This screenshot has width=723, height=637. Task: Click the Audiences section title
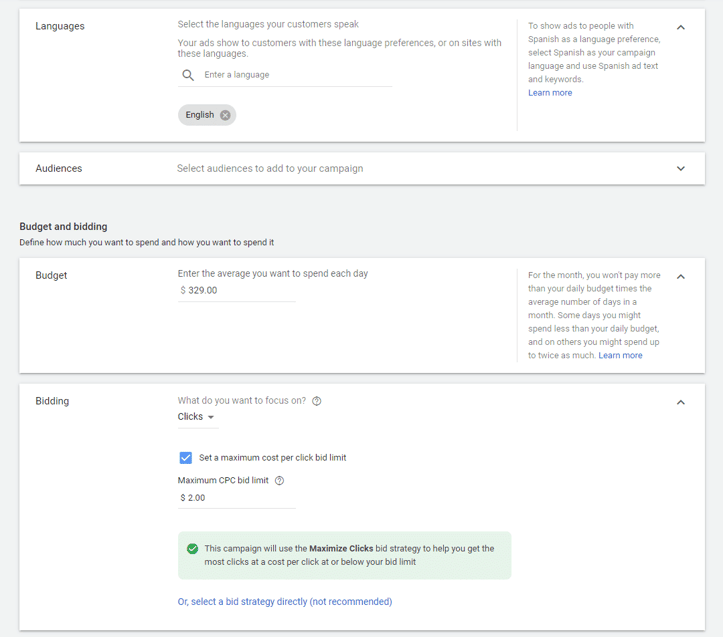pos(59,169)
